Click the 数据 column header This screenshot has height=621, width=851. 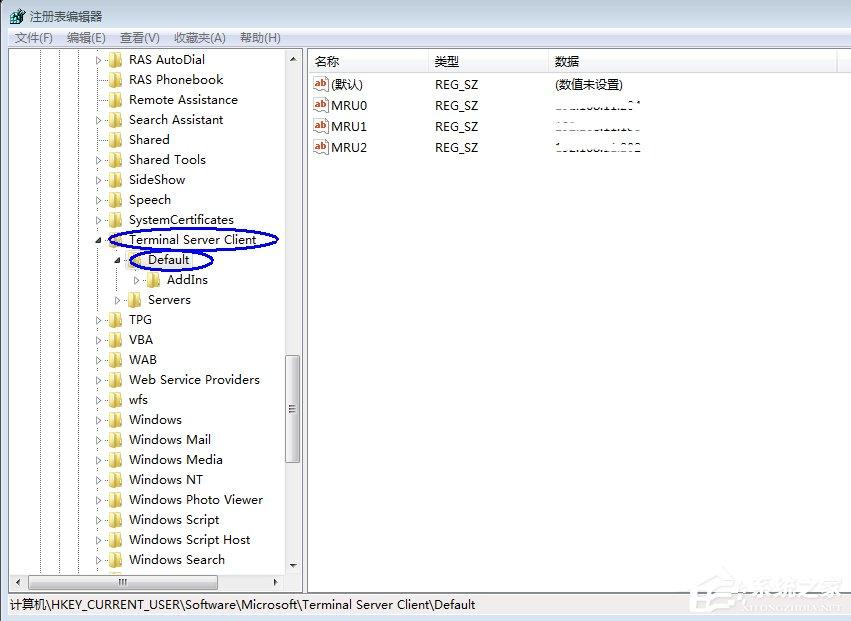click(693, 62)
